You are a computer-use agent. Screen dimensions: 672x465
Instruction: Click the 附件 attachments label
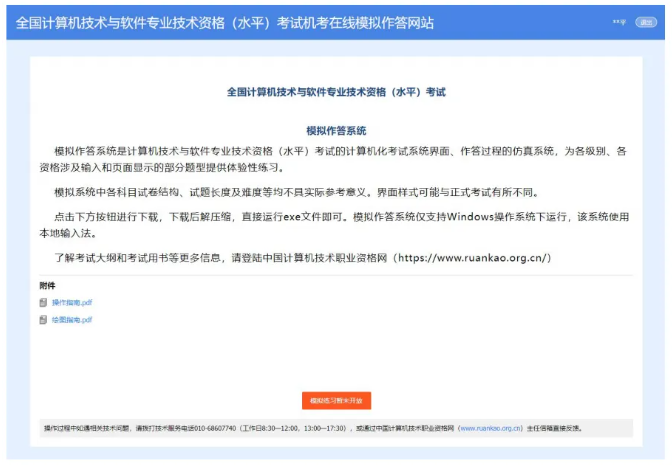click(x=47, y=286)
